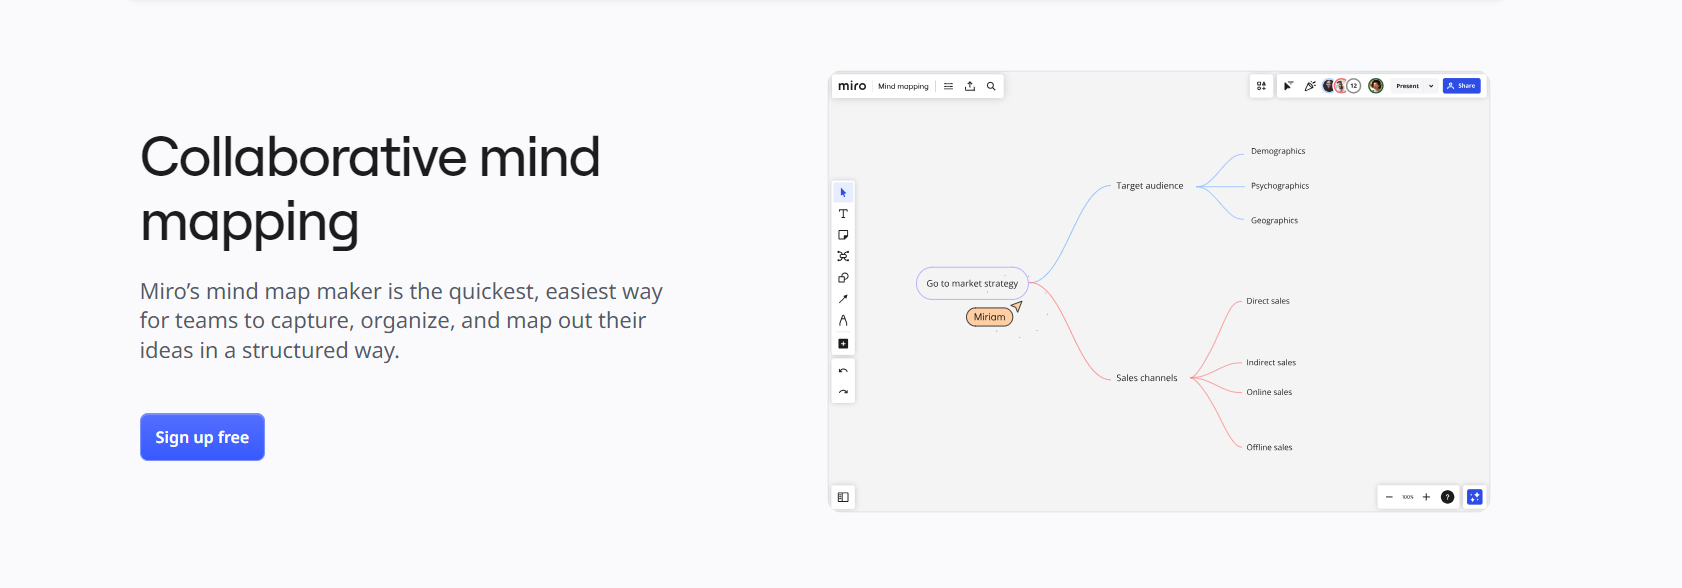This screenshot has height=588, width=1682.
Task: Select the Connection line arrow tool
Action: (x=843, y=299)
